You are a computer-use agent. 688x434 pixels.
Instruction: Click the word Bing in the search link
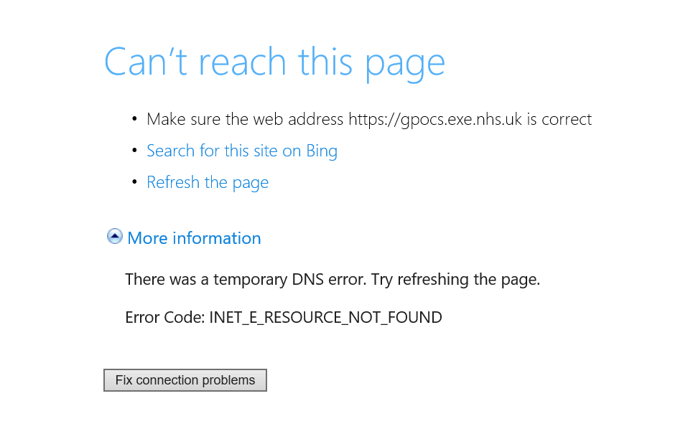coord(322,151)
